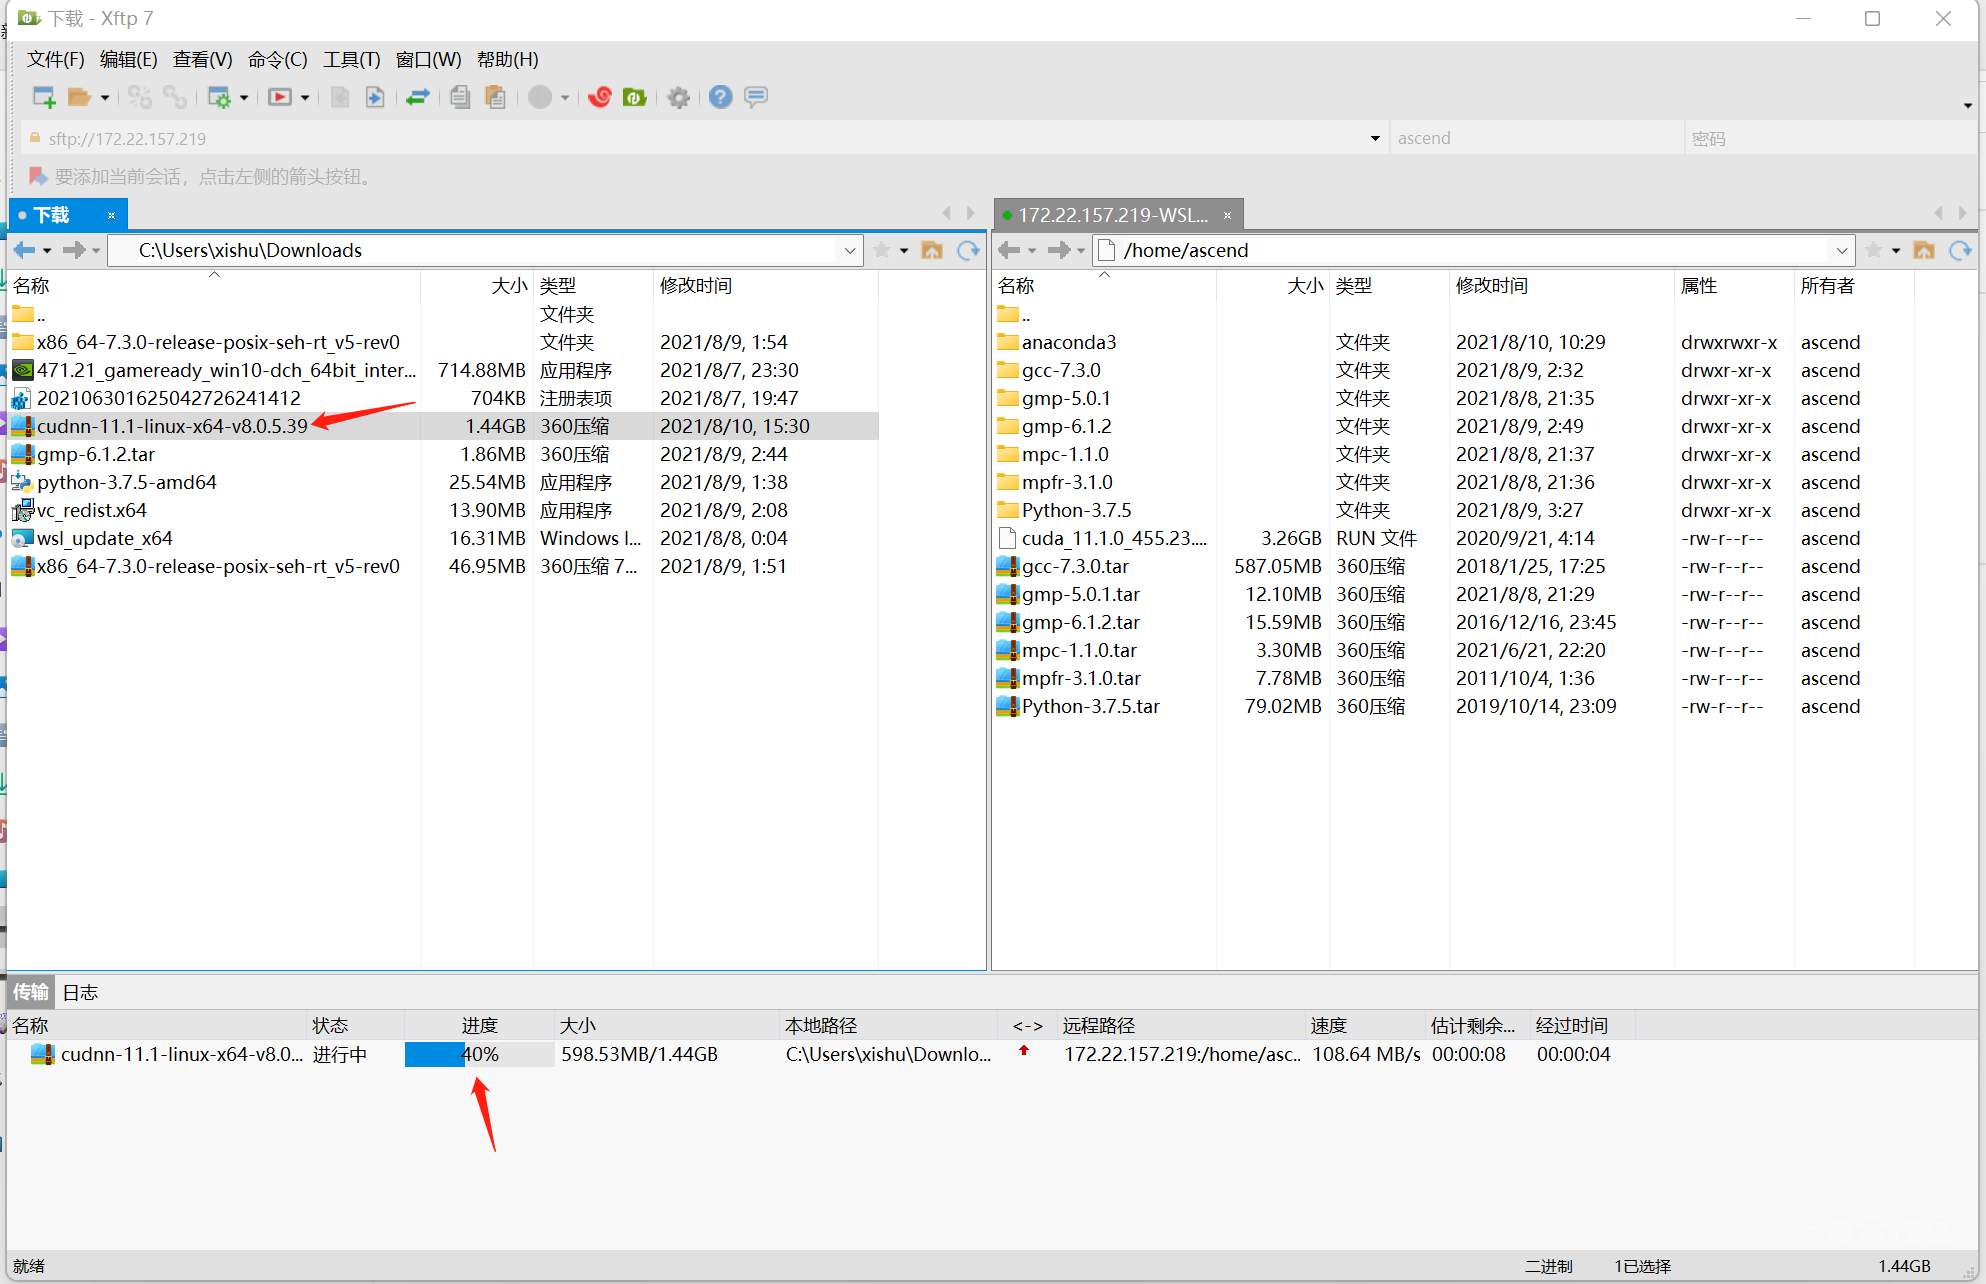
Task: Expand the remote path dropdown
Action: 1841,250
